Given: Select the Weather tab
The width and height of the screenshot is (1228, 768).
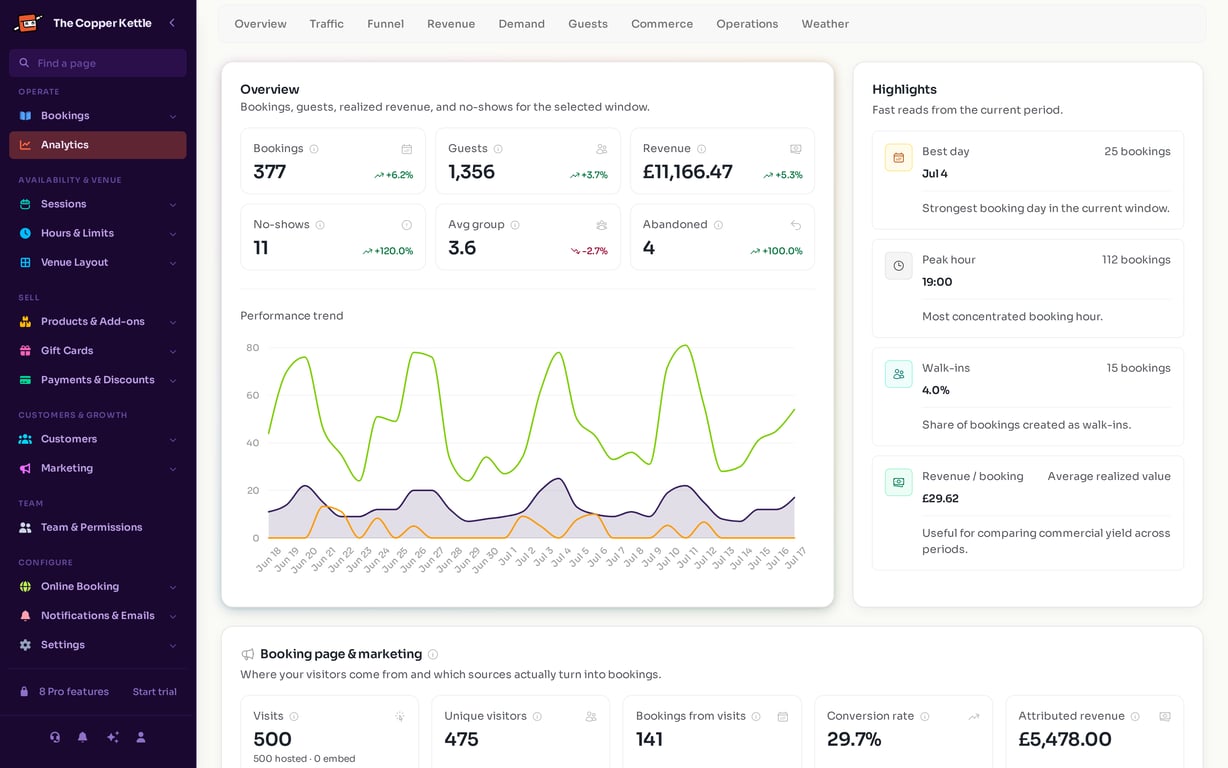Looking at the screenshot, I should 825,24.
